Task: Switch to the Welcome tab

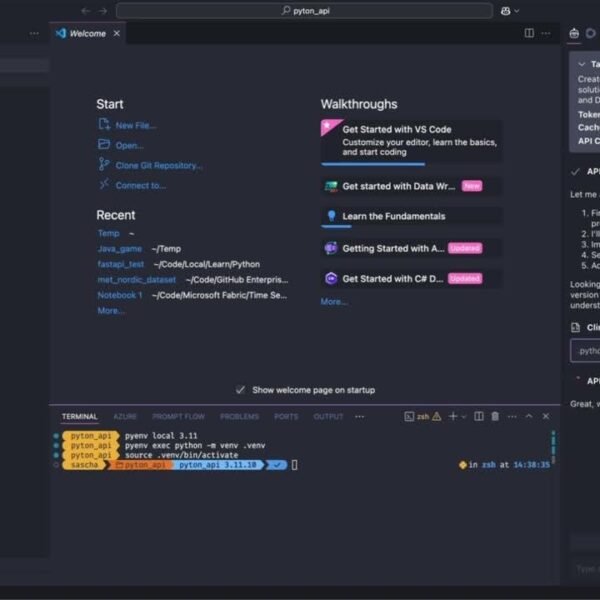Action: coord(87,34)
